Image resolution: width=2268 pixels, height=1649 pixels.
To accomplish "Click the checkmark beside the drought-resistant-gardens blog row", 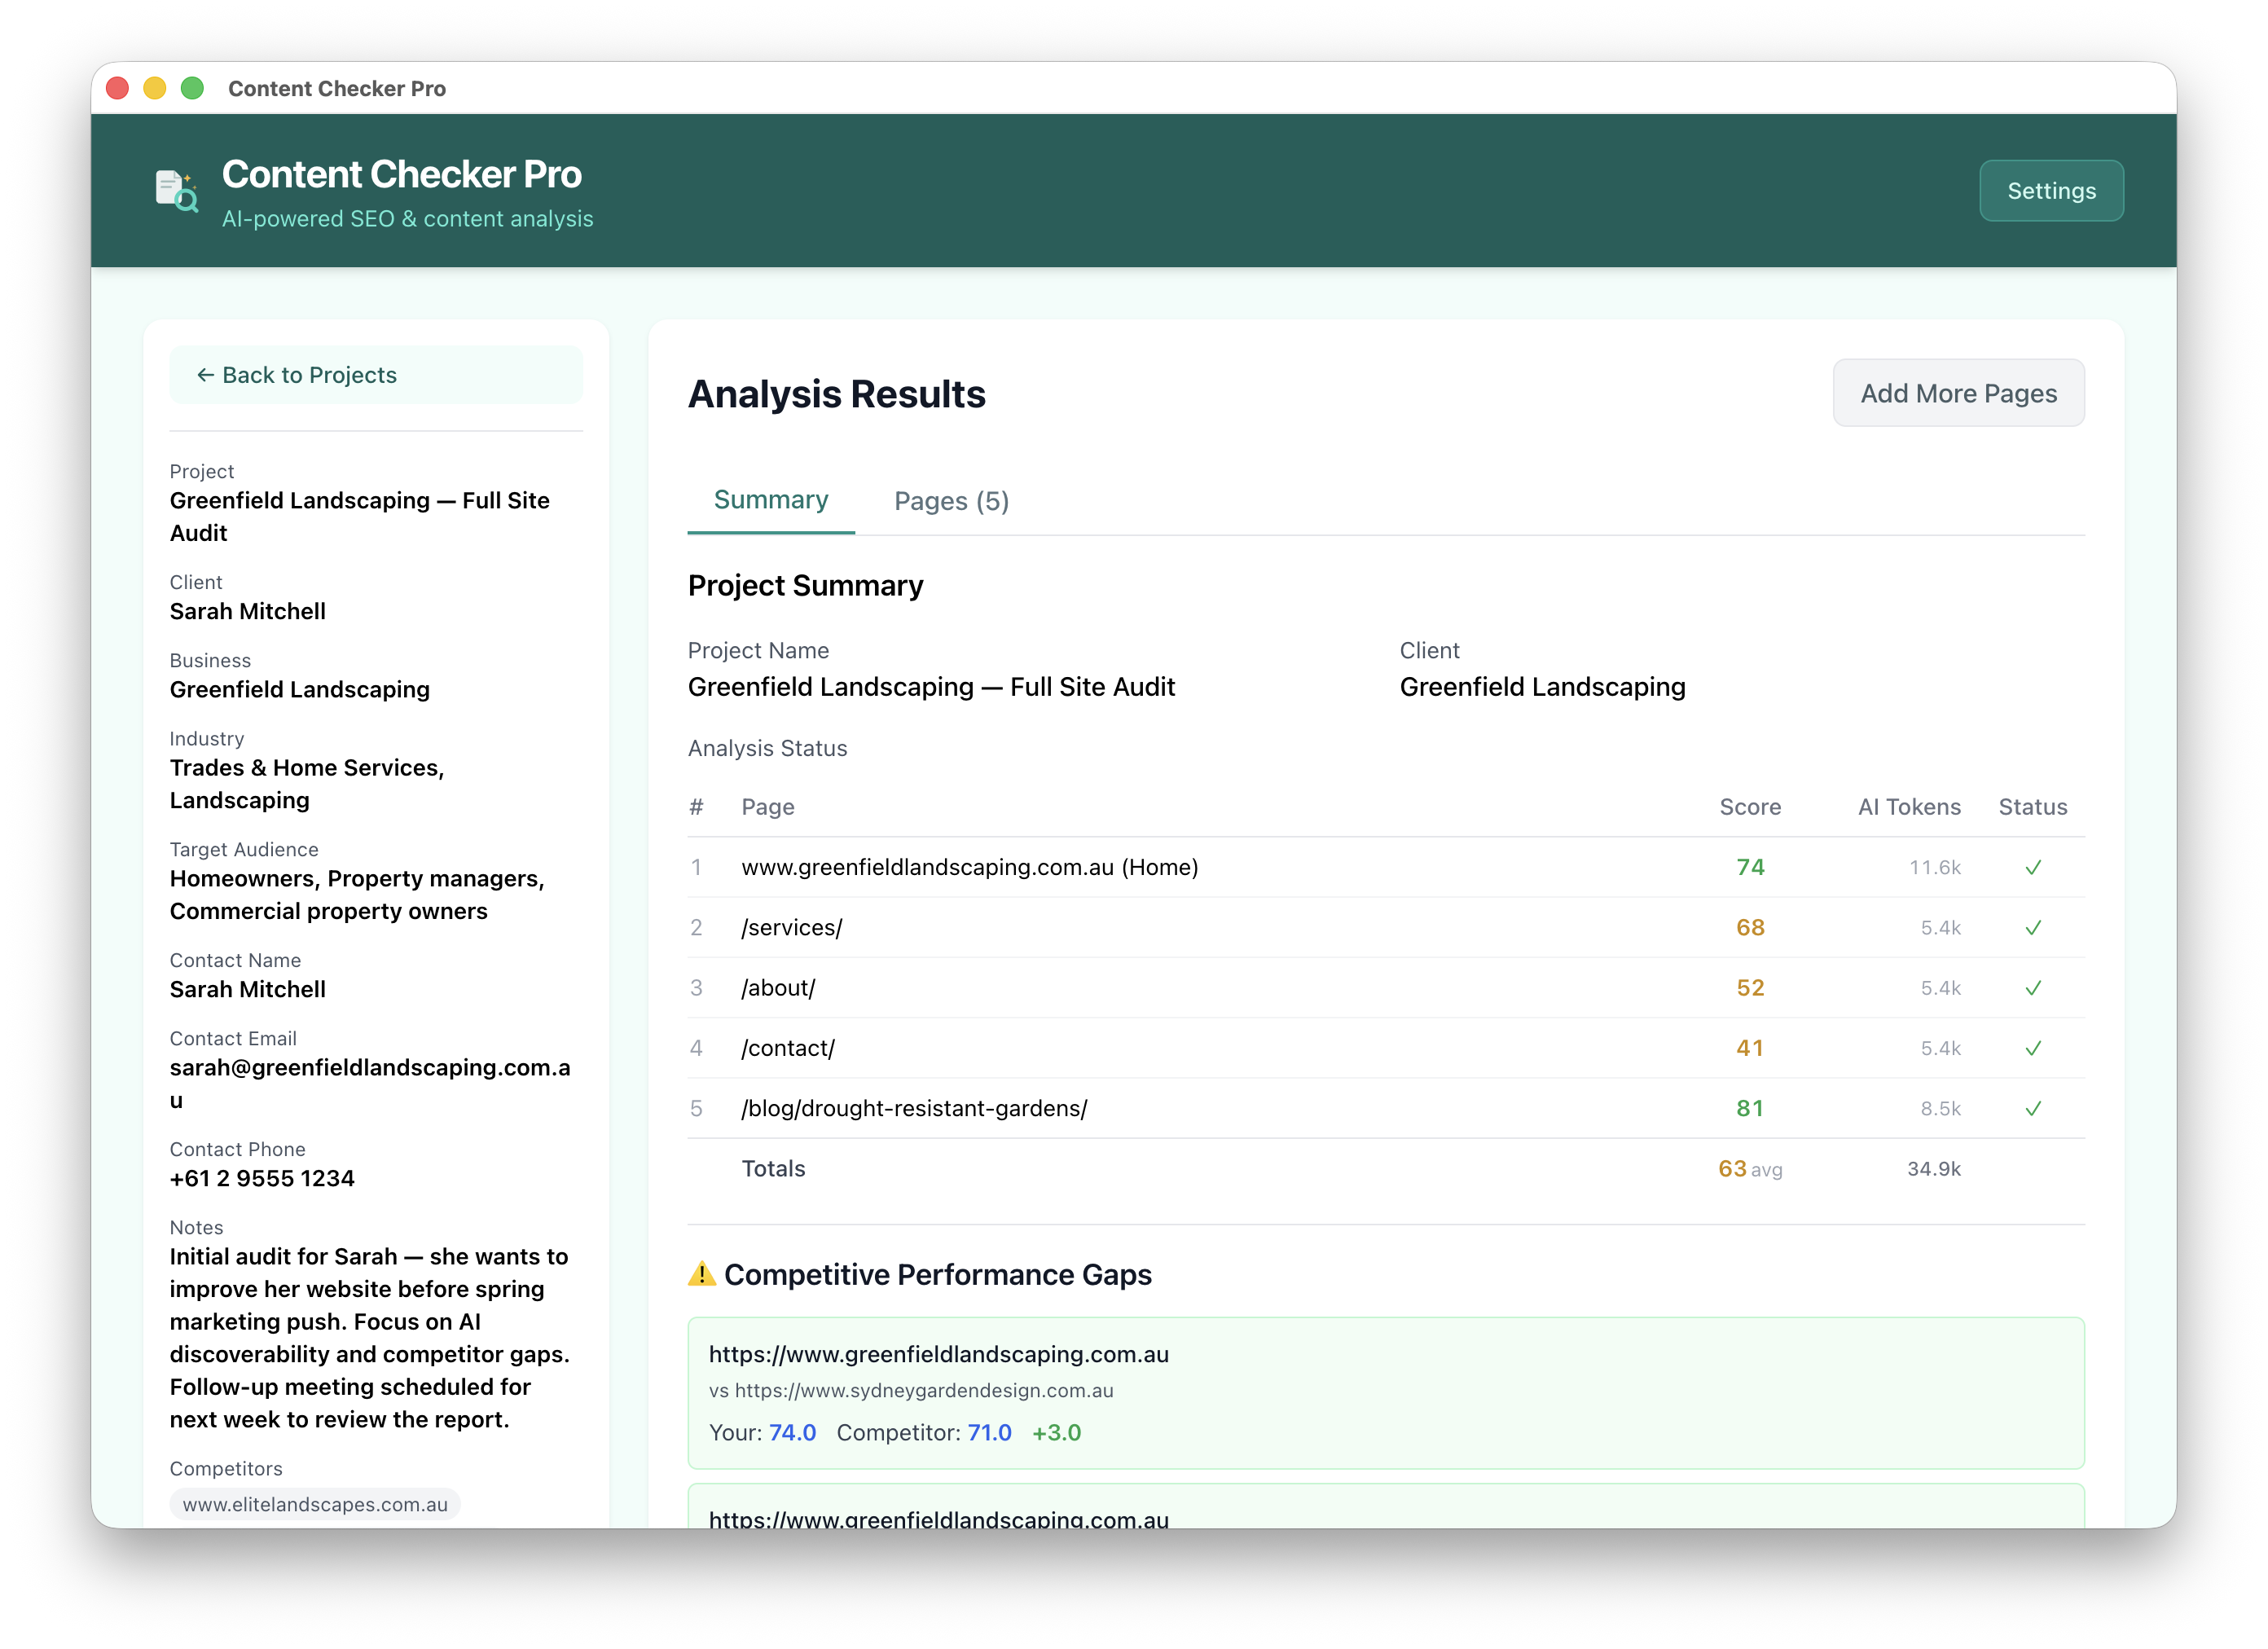I will pos(2033,1108).
